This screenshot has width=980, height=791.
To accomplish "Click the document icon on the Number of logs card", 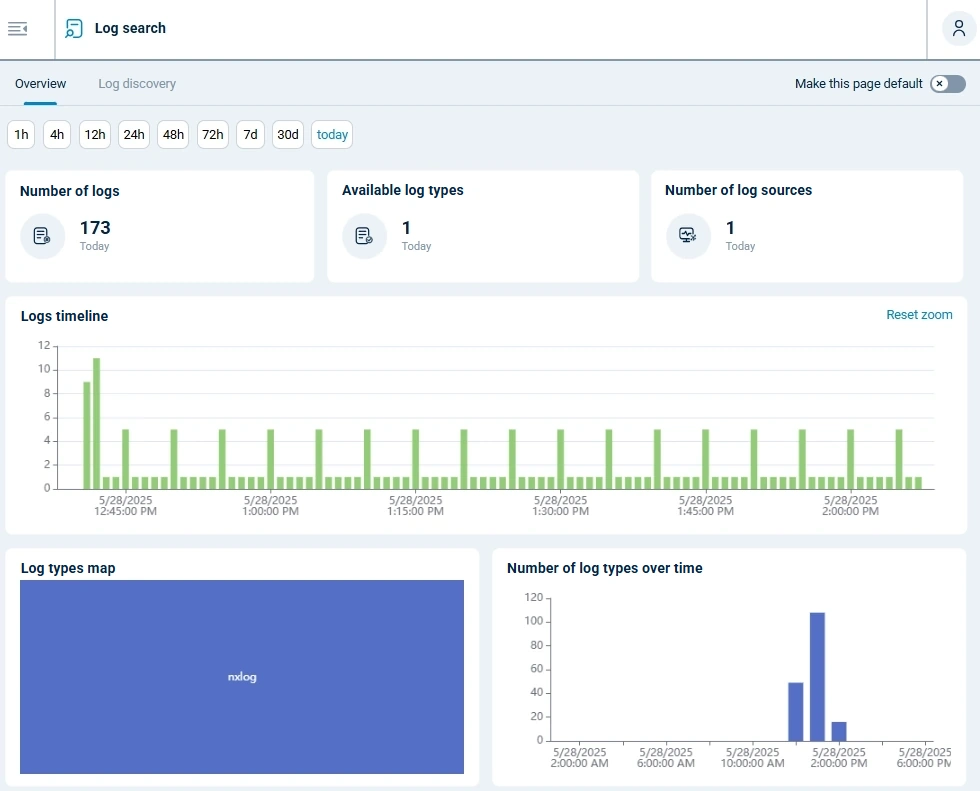I will pos(42,237).
